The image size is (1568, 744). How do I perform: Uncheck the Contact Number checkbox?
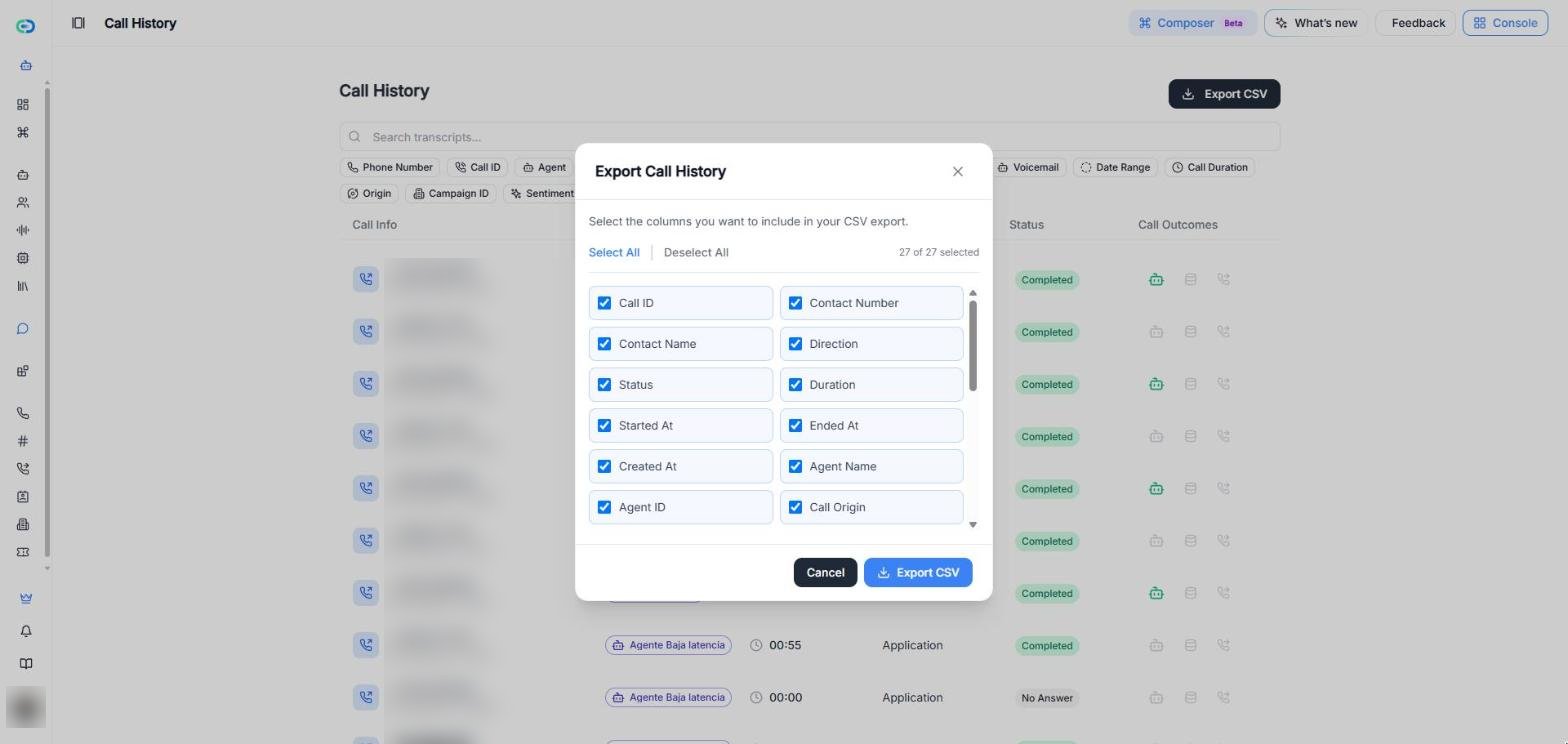click(795, 303)
